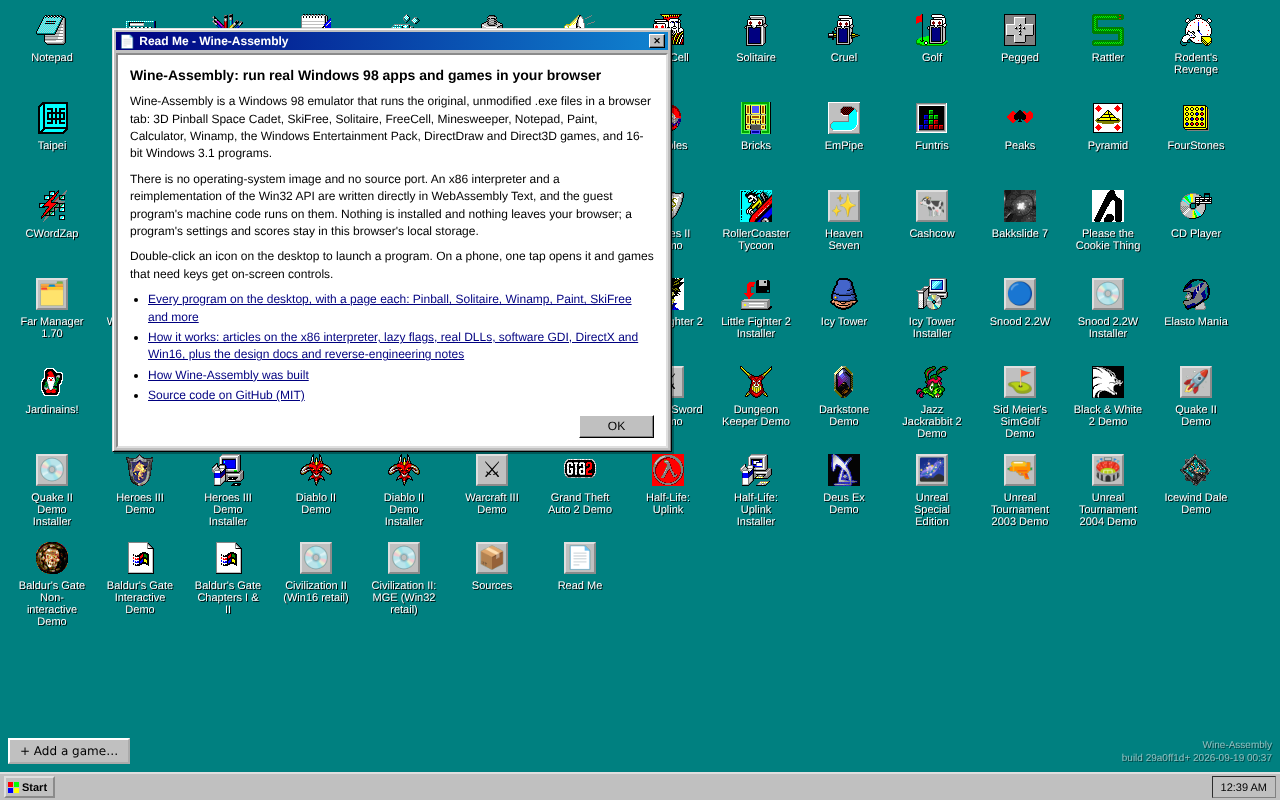
Task: Close the Read Me dialog window
Action: [x=656, y=41]
